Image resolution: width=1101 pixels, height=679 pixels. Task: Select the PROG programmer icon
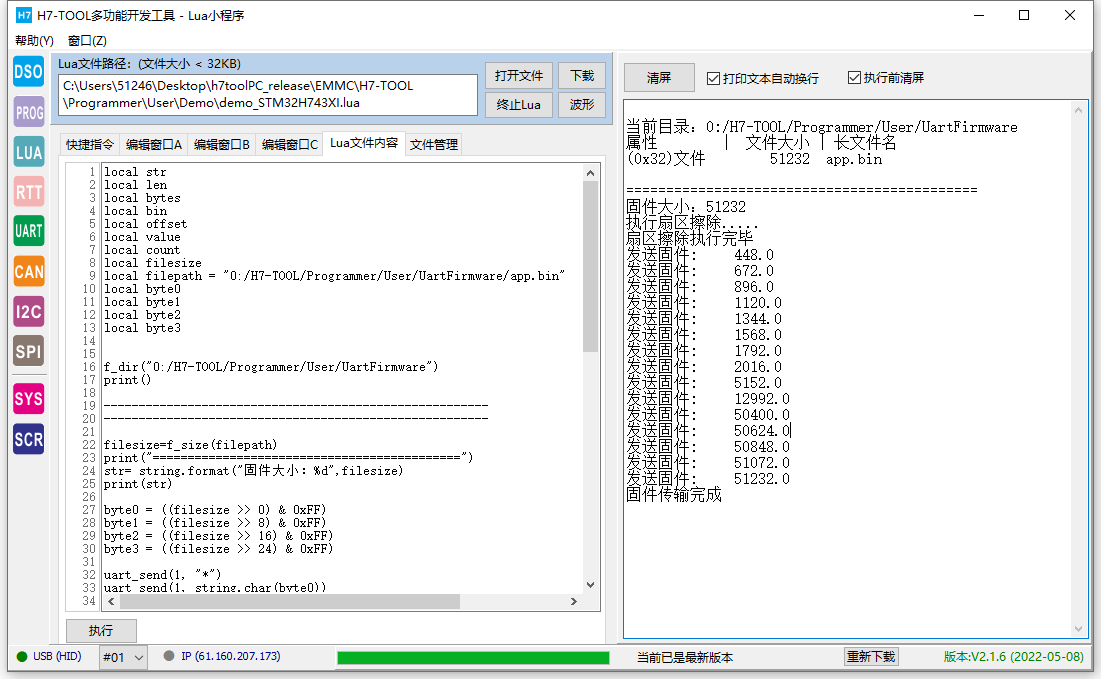(28, 112)
